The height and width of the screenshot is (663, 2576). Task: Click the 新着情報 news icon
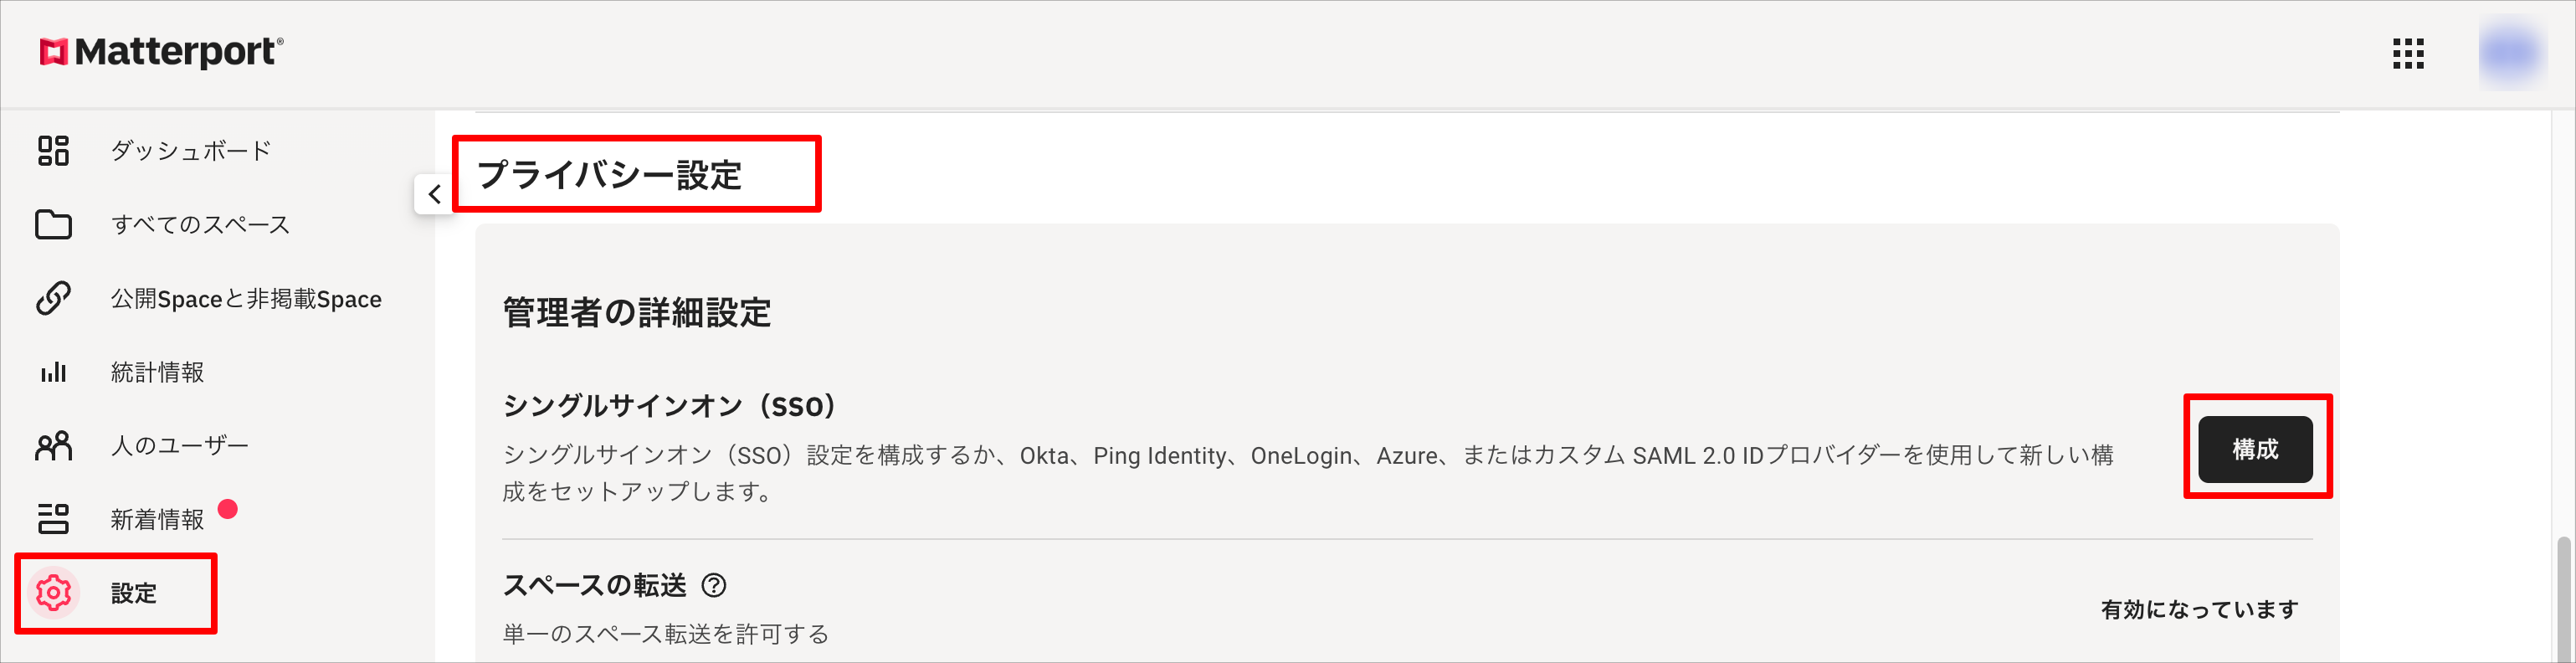coord(53,519)
